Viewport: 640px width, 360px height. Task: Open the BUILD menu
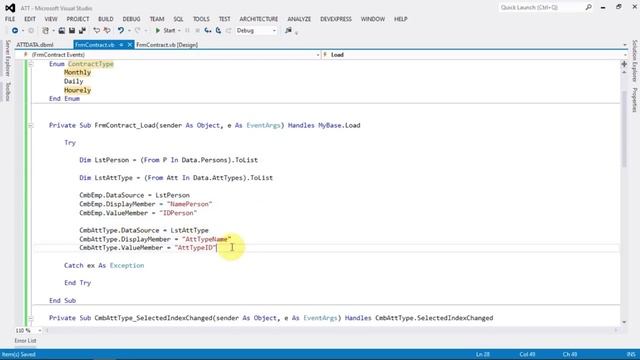[106, 19]
